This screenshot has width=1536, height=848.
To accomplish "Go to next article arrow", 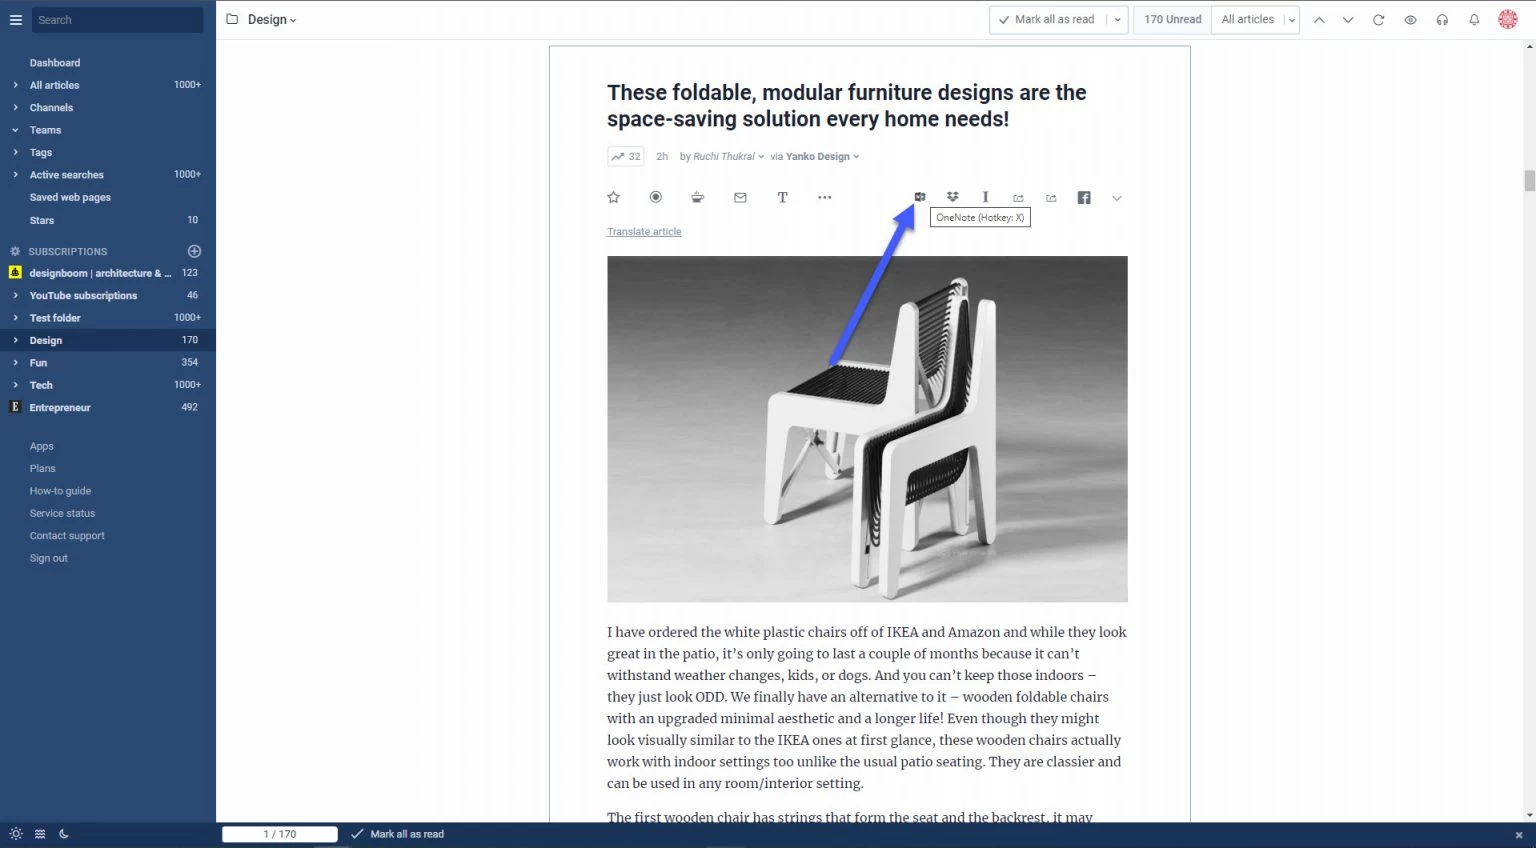I will [x=1348, y=20].
